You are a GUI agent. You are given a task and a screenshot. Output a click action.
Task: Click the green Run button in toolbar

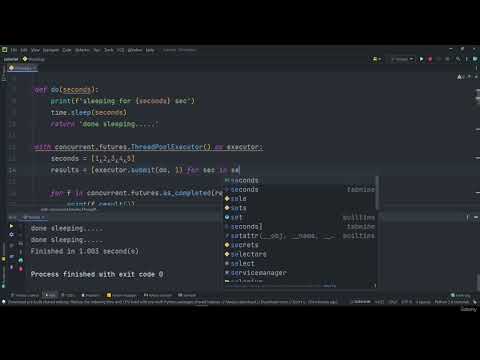point(421,59)
